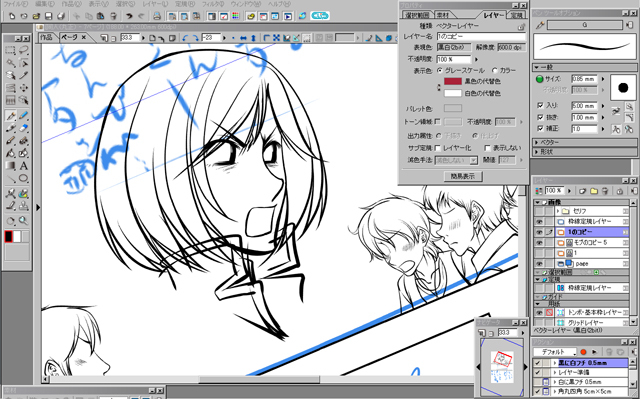640x399 pixels.
Task: Rotate canvas counterclockwise with blue arrow
Action: (x=186, y=38)
